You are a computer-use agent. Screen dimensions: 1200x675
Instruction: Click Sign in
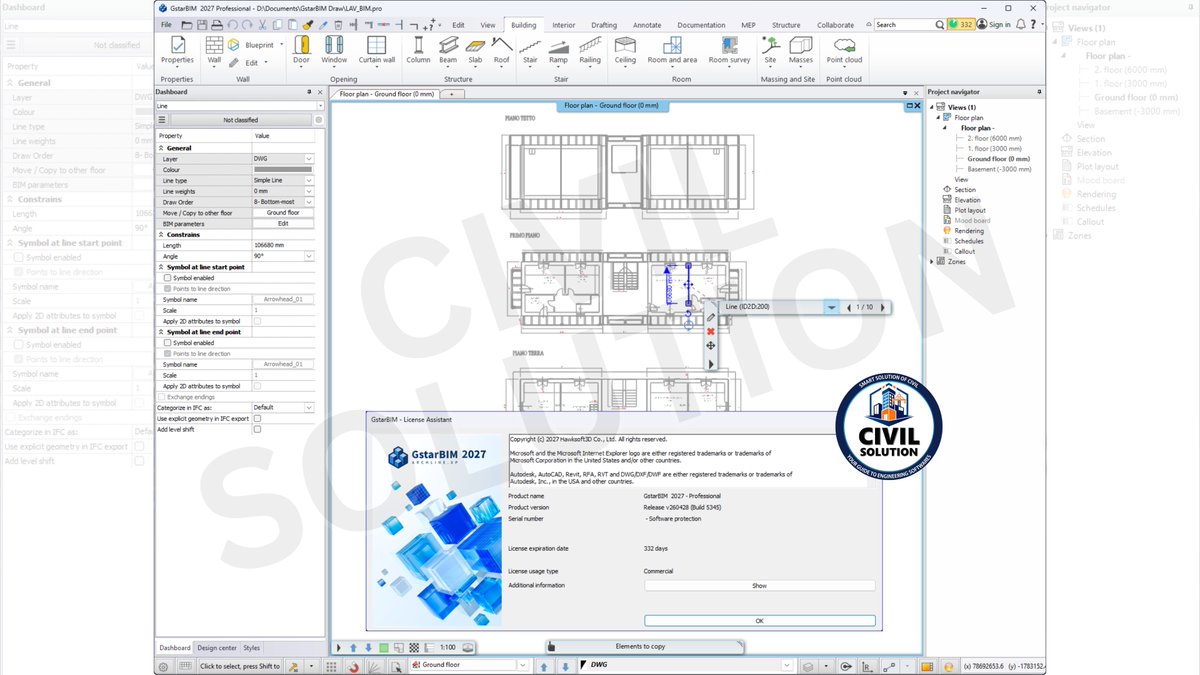tap(999, 24)
